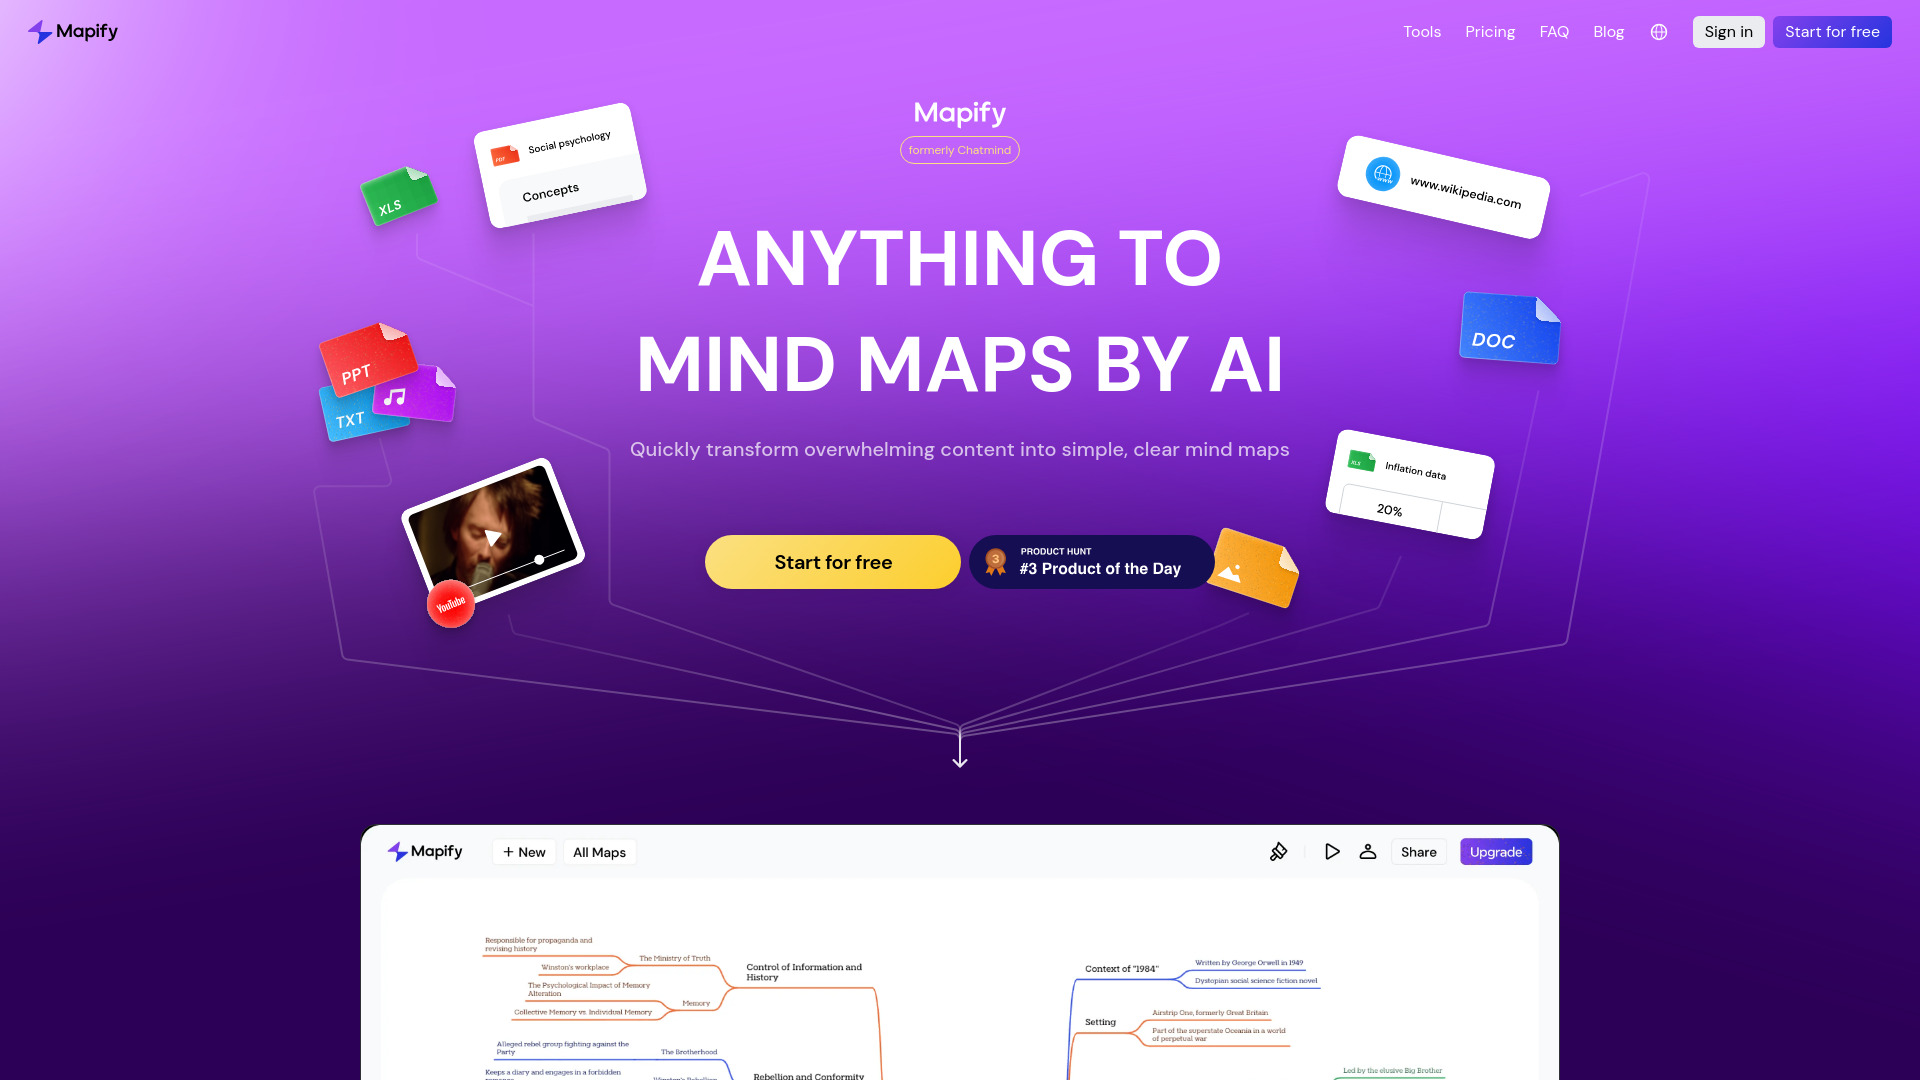Toggle the Sign in button top right
The height and width of the screenshot is (1080, 1920).
tap(1729, 32)
